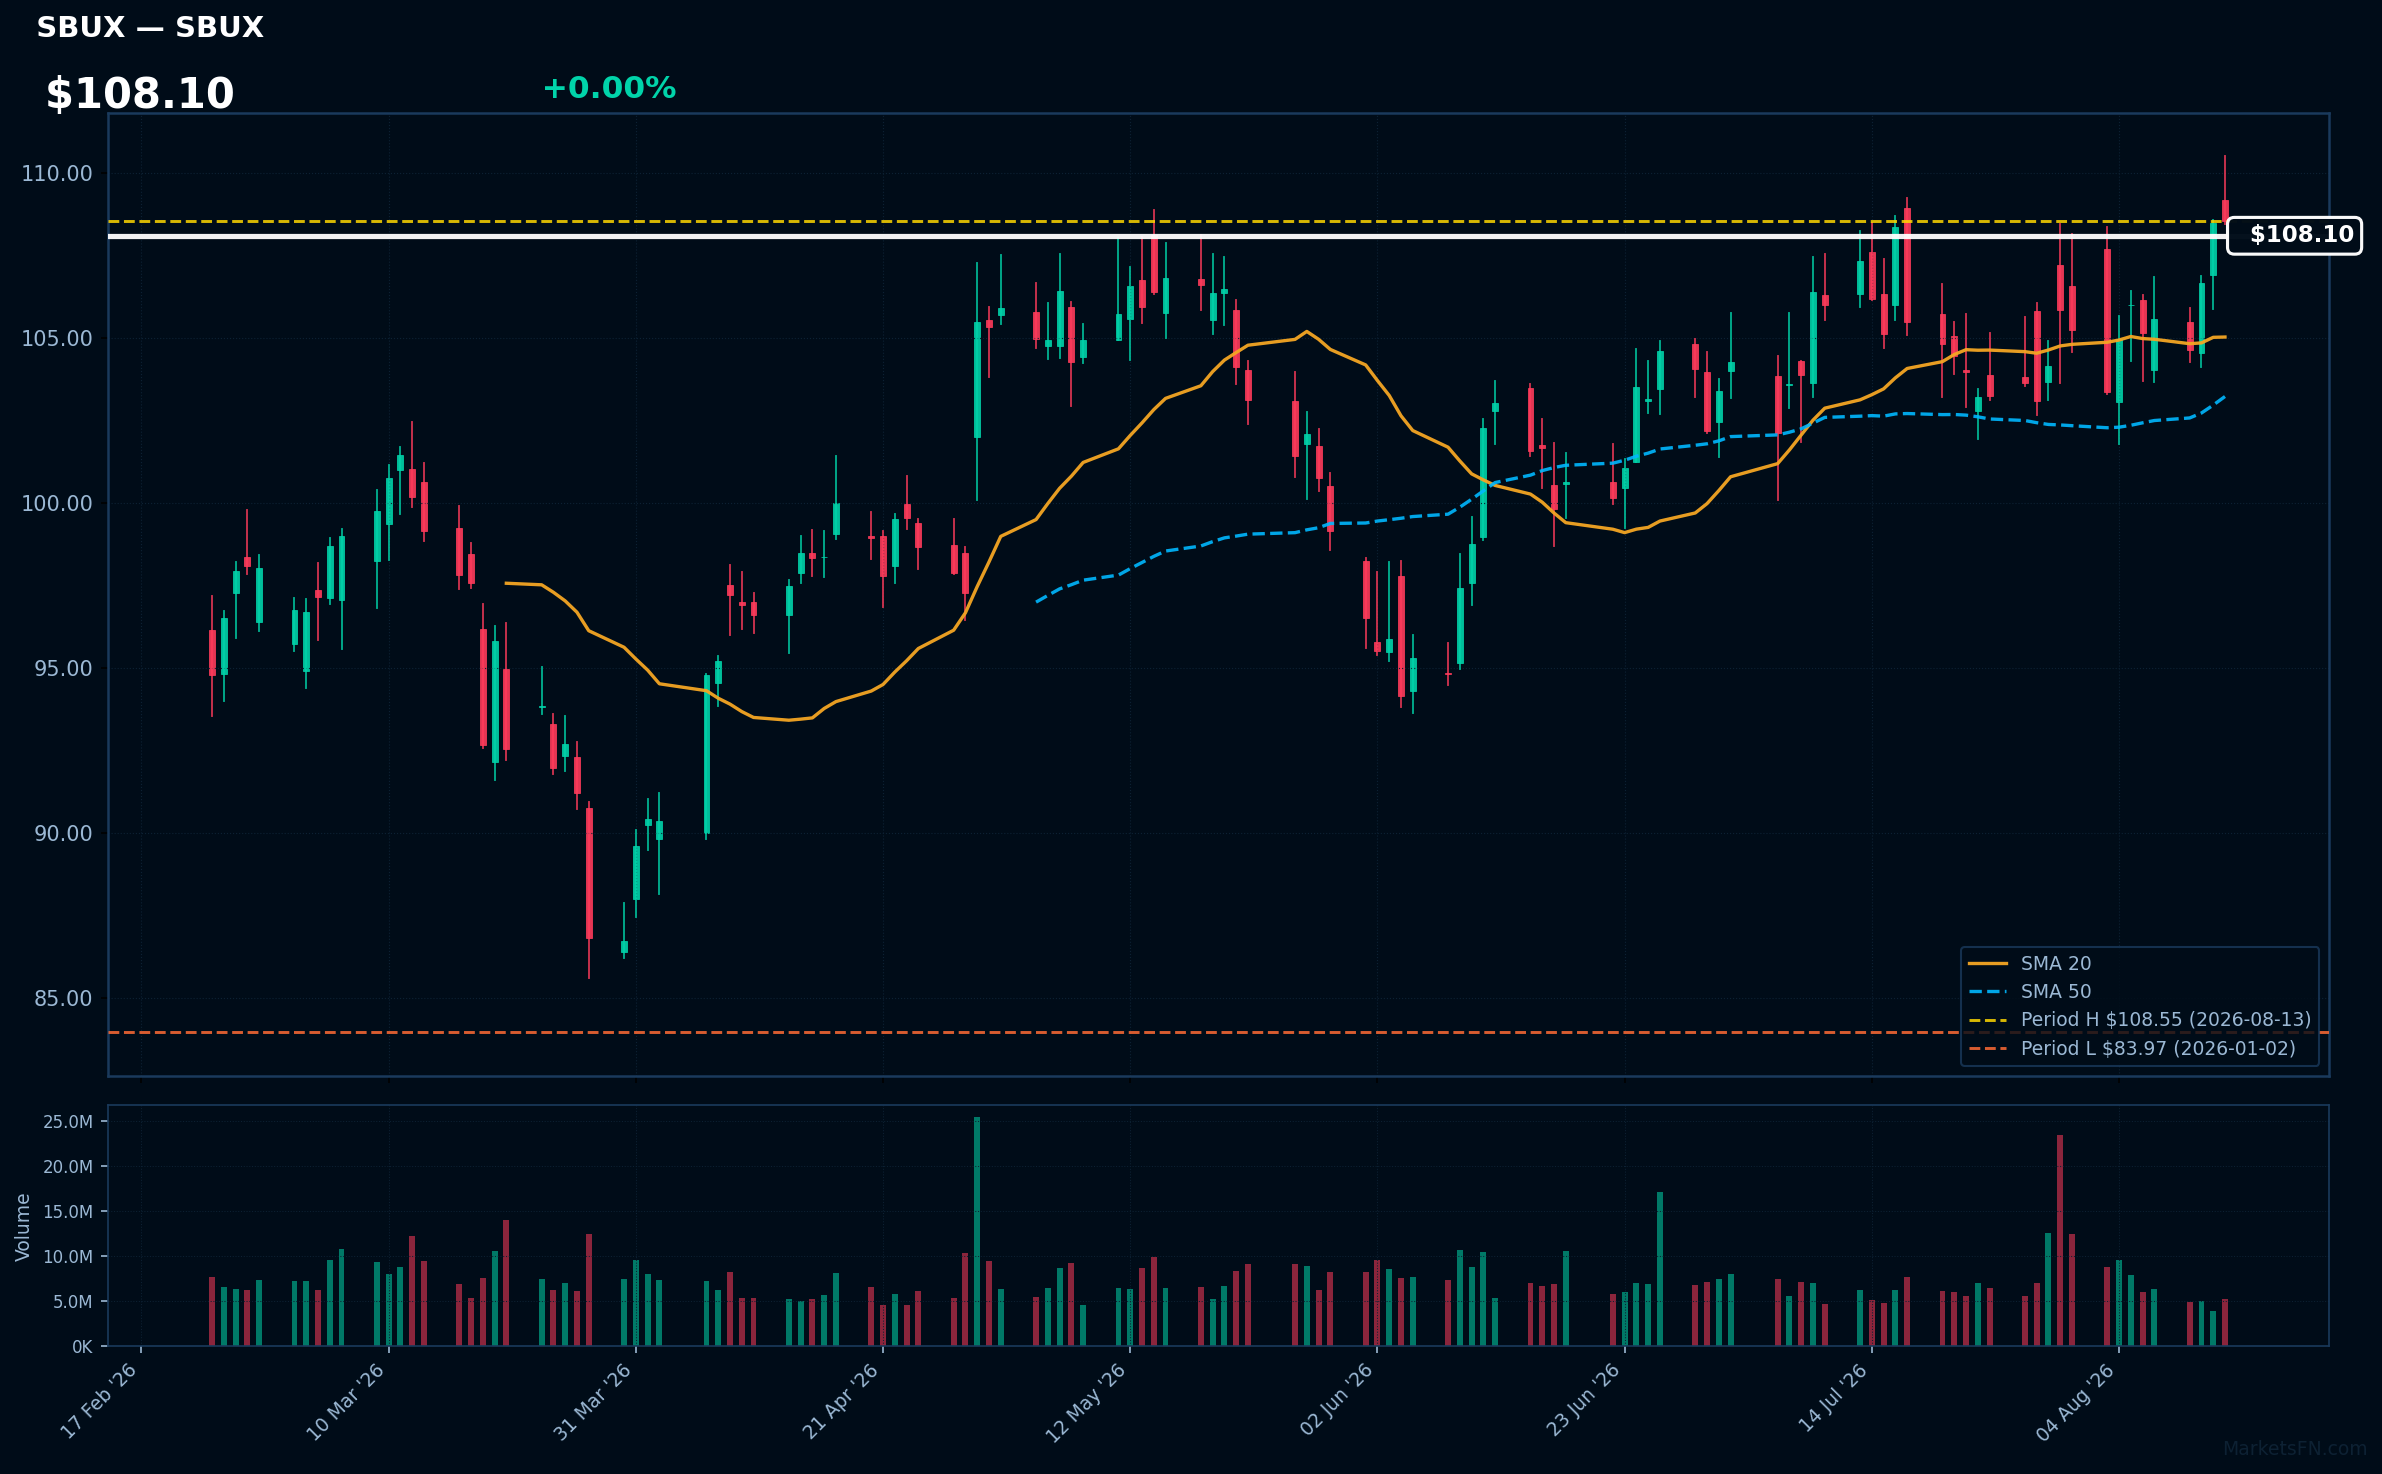Click the 02 Jun '26 date label
This screenshot has height=1474, width=2382.
click(1336, 1400)
